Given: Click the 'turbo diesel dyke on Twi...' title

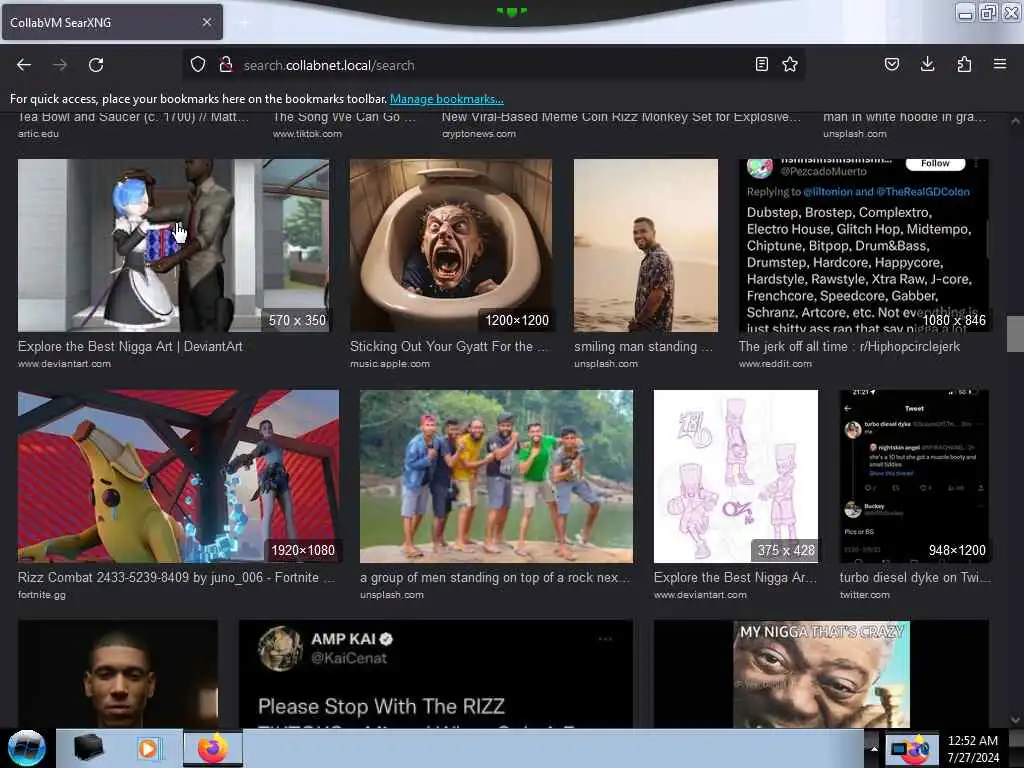Looking at the screenshot, I should [914, 577].
